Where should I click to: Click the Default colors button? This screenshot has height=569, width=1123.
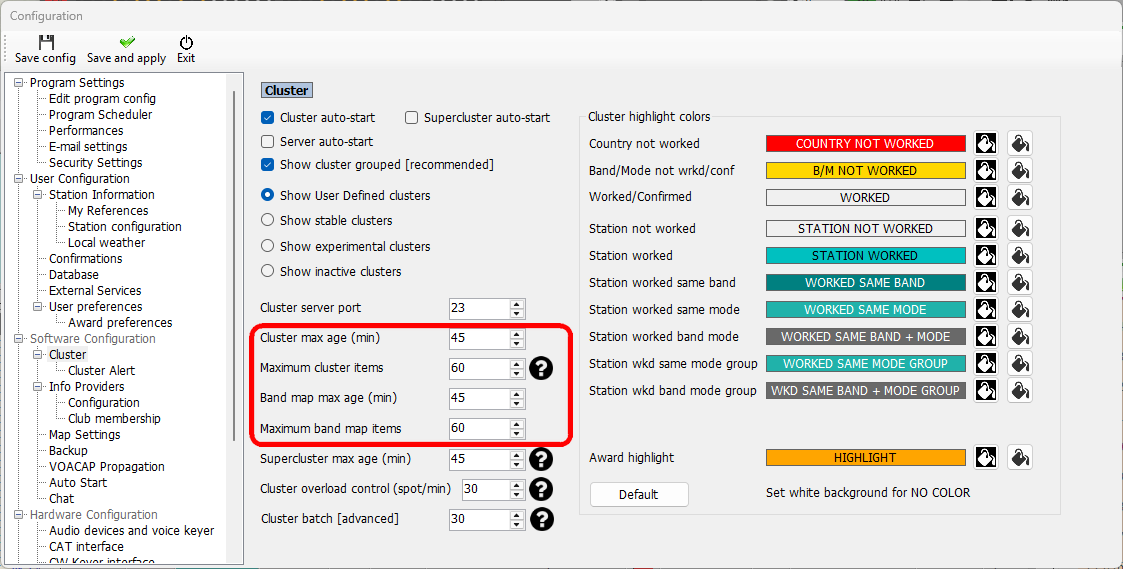click(639, 494)
